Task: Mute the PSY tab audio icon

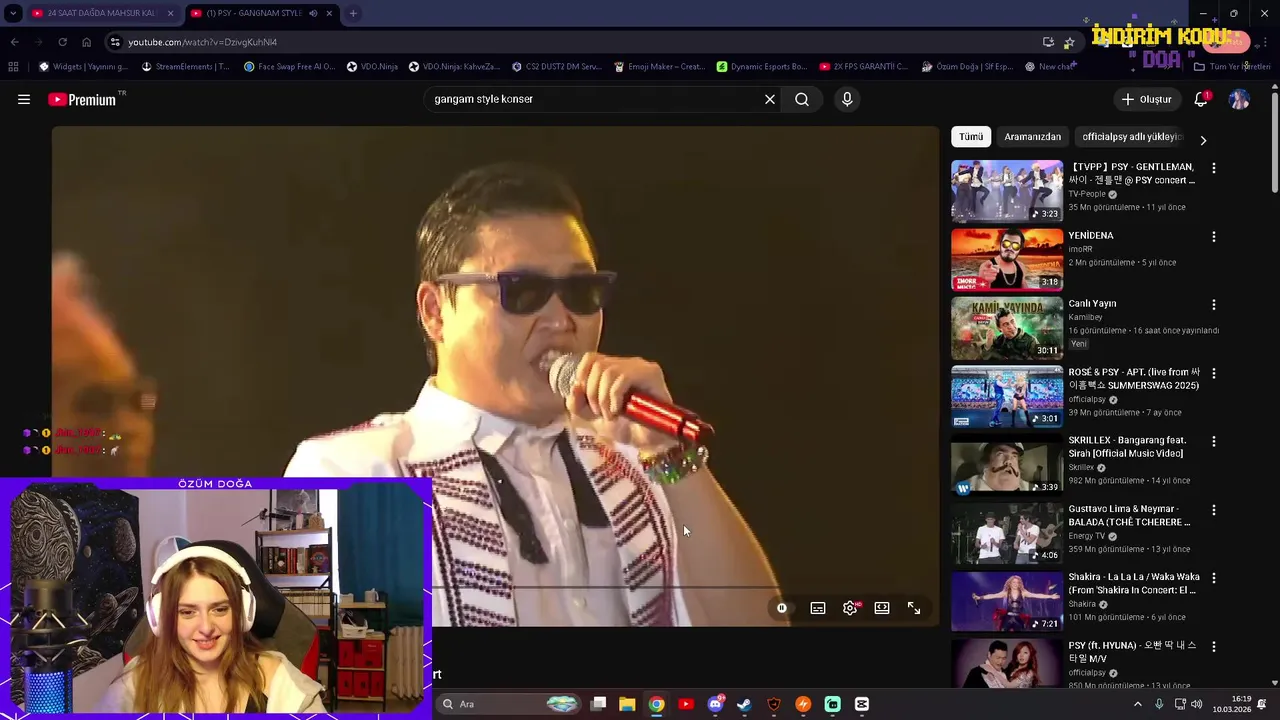Action: tap(313, 13)
